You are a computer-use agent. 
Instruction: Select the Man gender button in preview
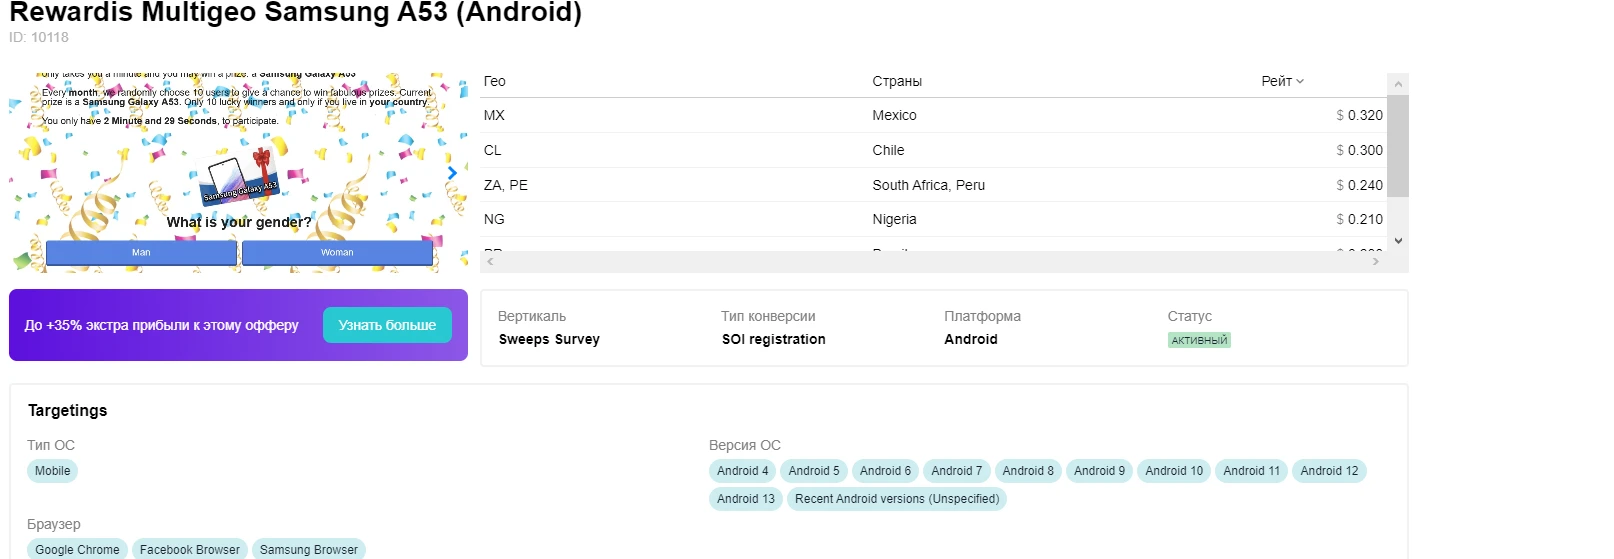[141, 252]
